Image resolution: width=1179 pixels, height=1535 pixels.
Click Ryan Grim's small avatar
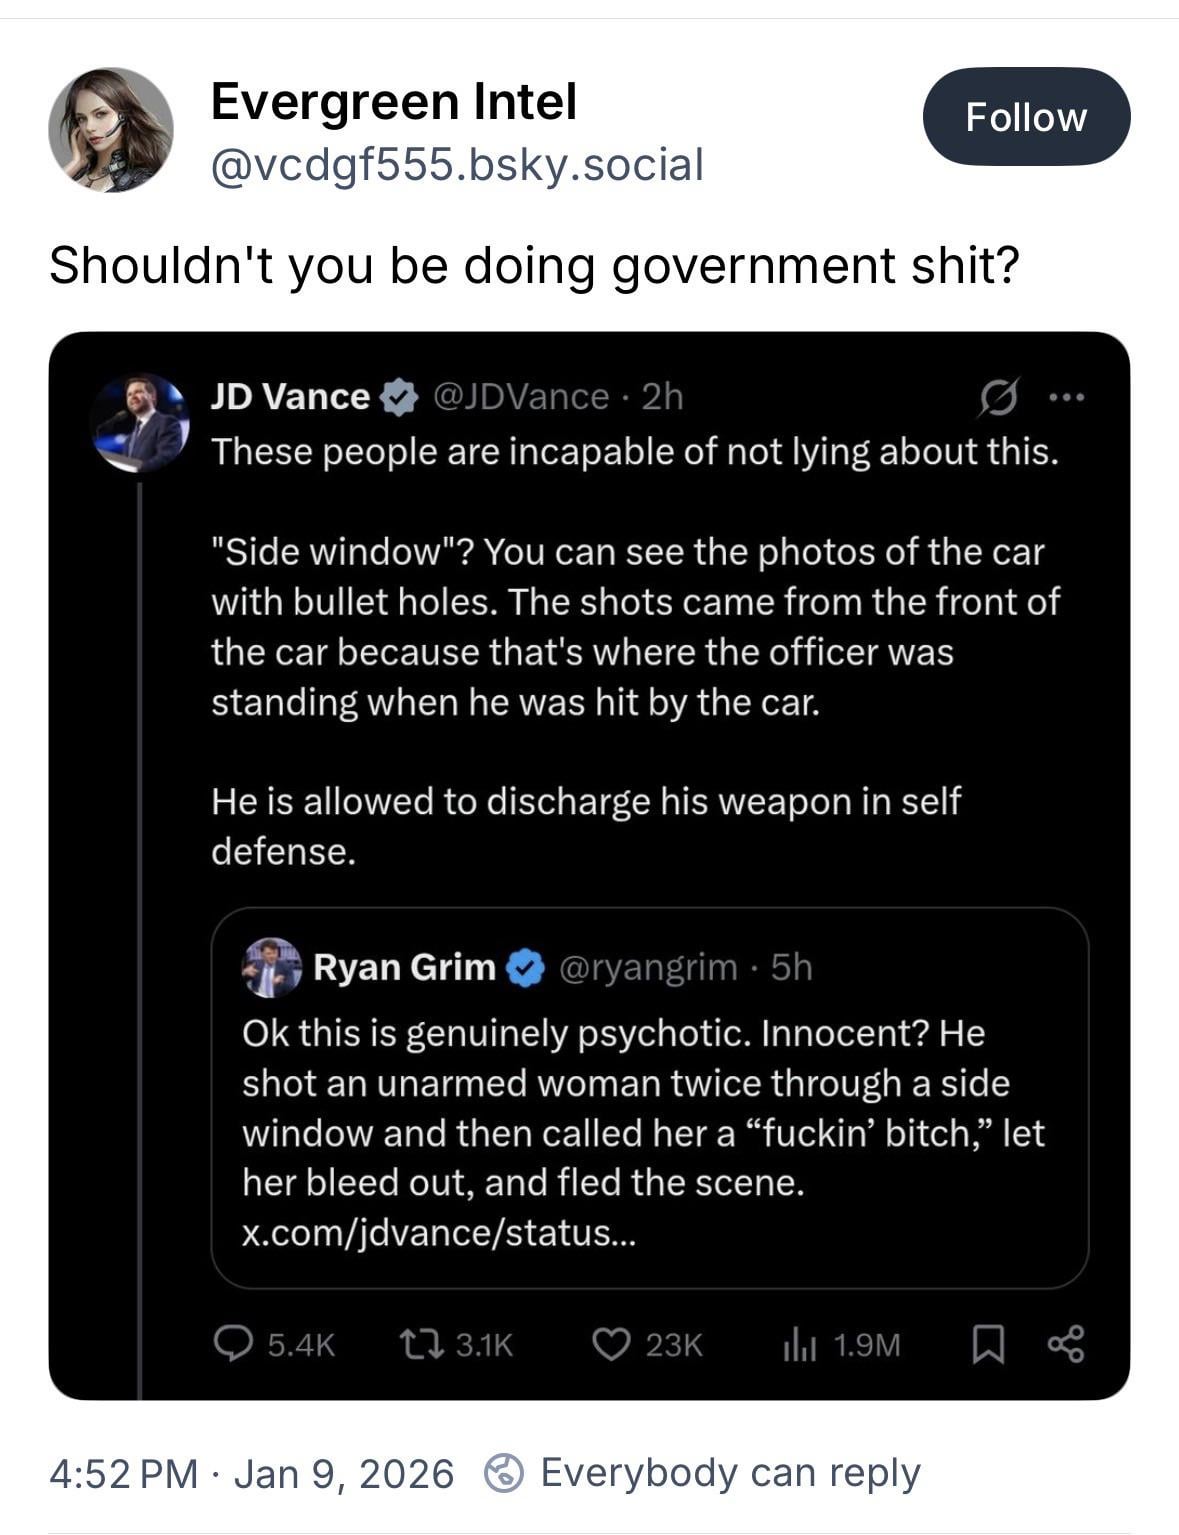click(271, 967)
